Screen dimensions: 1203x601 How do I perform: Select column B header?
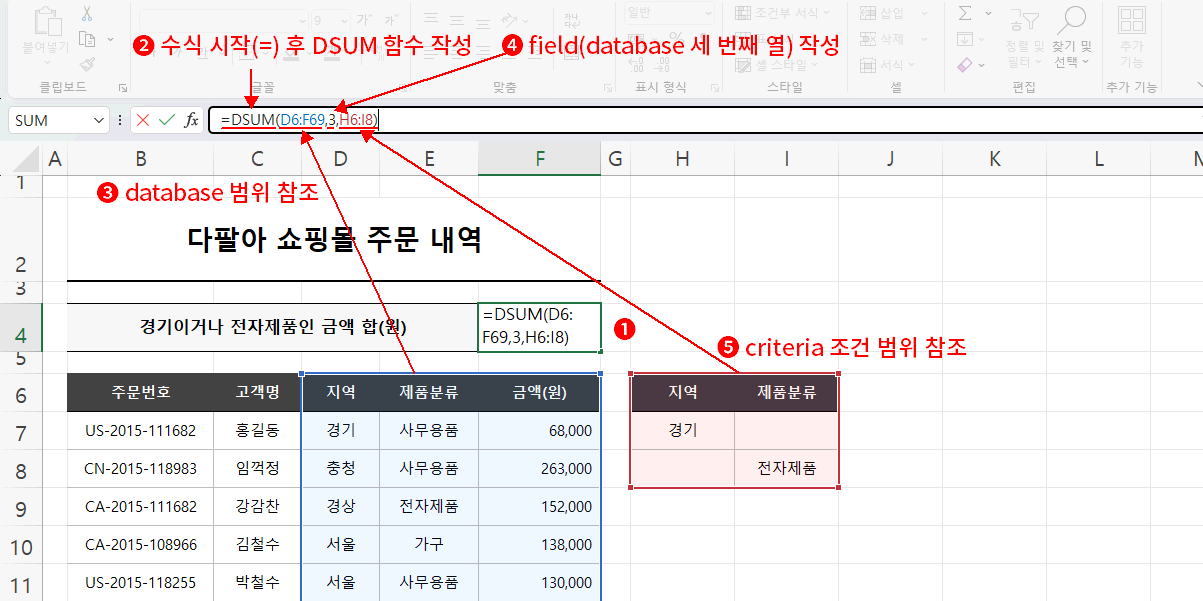pos(140,158)
